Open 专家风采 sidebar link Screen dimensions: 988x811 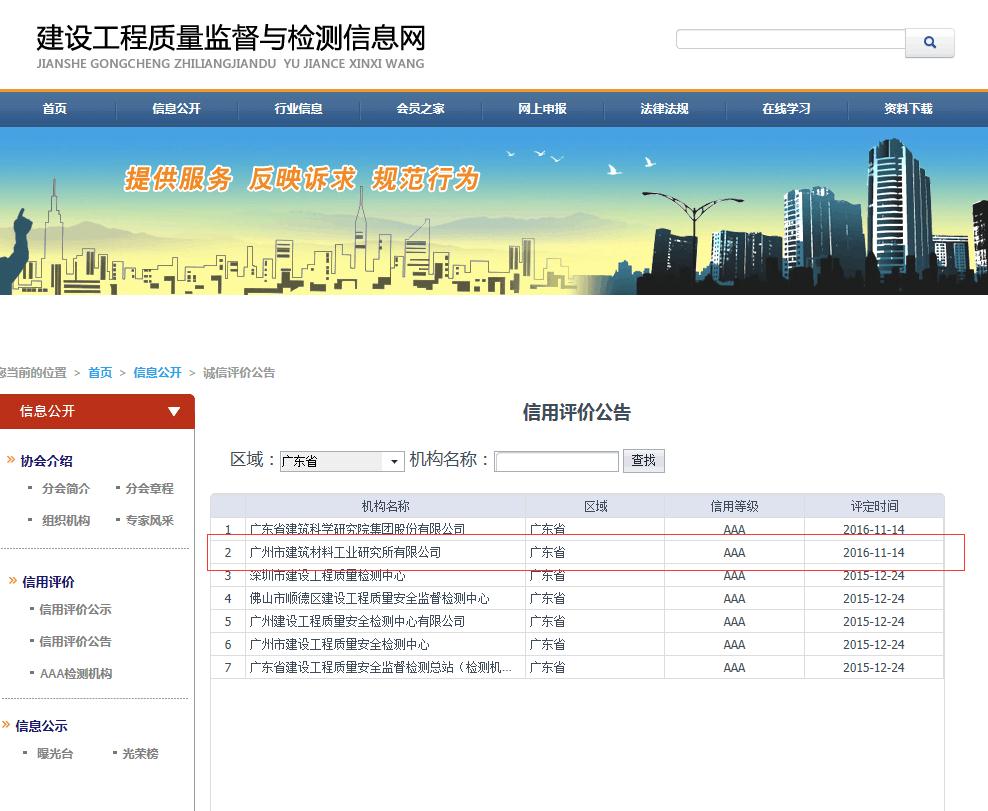150,521
